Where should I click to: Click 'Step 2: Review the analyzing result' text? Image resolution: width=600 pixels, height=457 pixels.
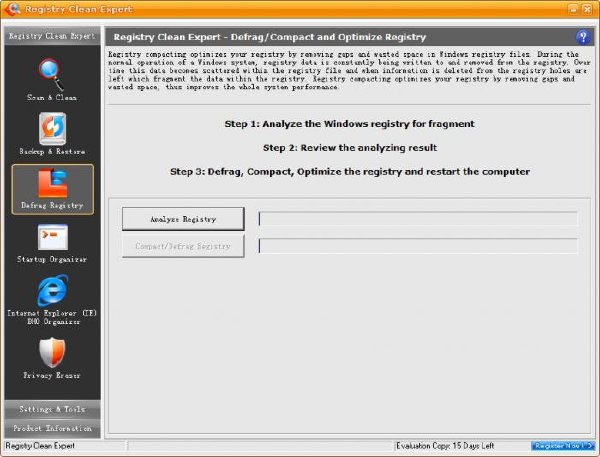pos(350,148)
